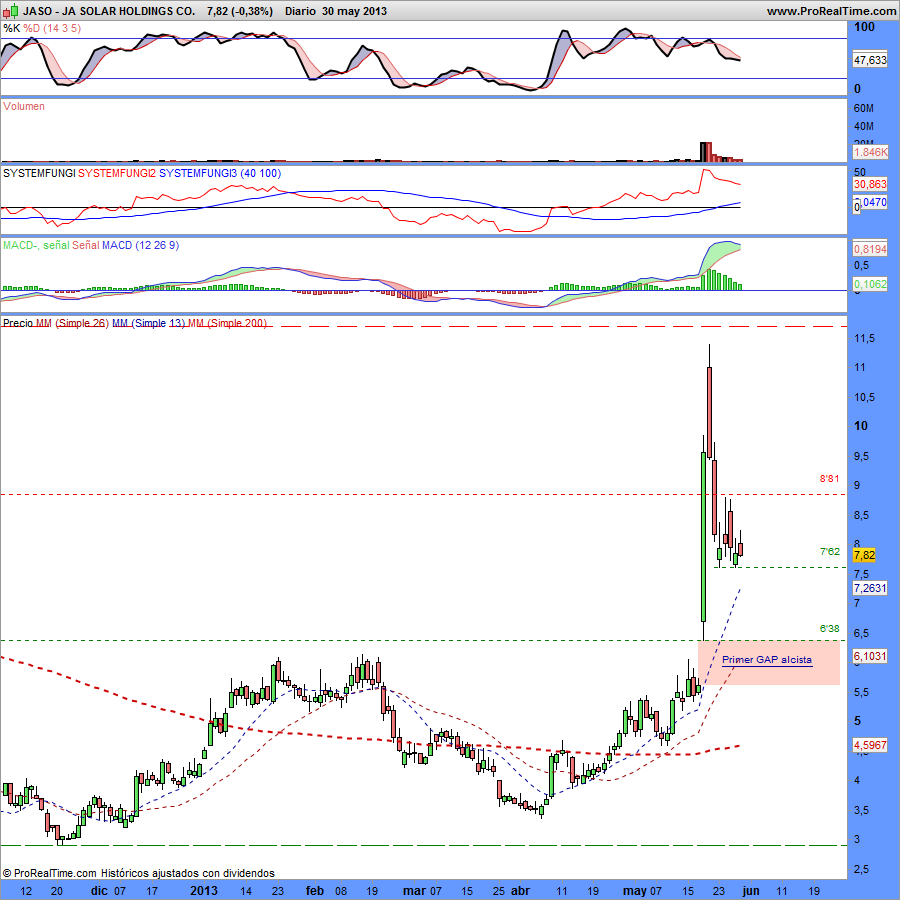
Task: Select the MM (Simple 200) moving average label
Action: (227, 323)
